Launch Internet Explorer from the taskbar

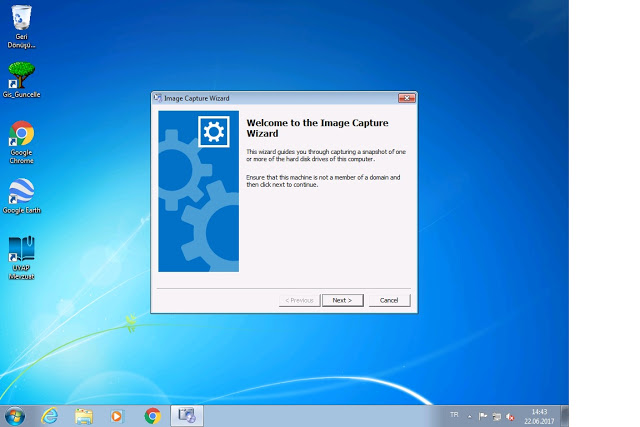point(50,415)
